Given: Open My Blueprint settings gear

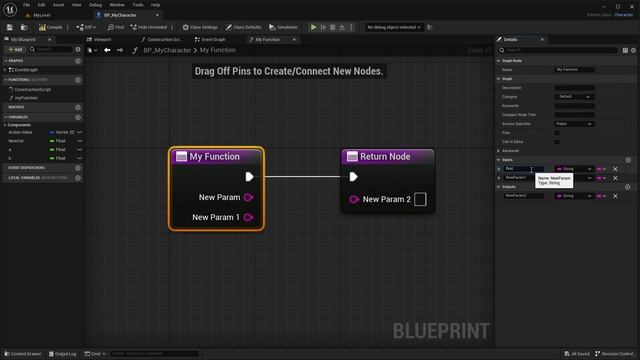Looking at the screenshot, I should [x=78, y=49].
